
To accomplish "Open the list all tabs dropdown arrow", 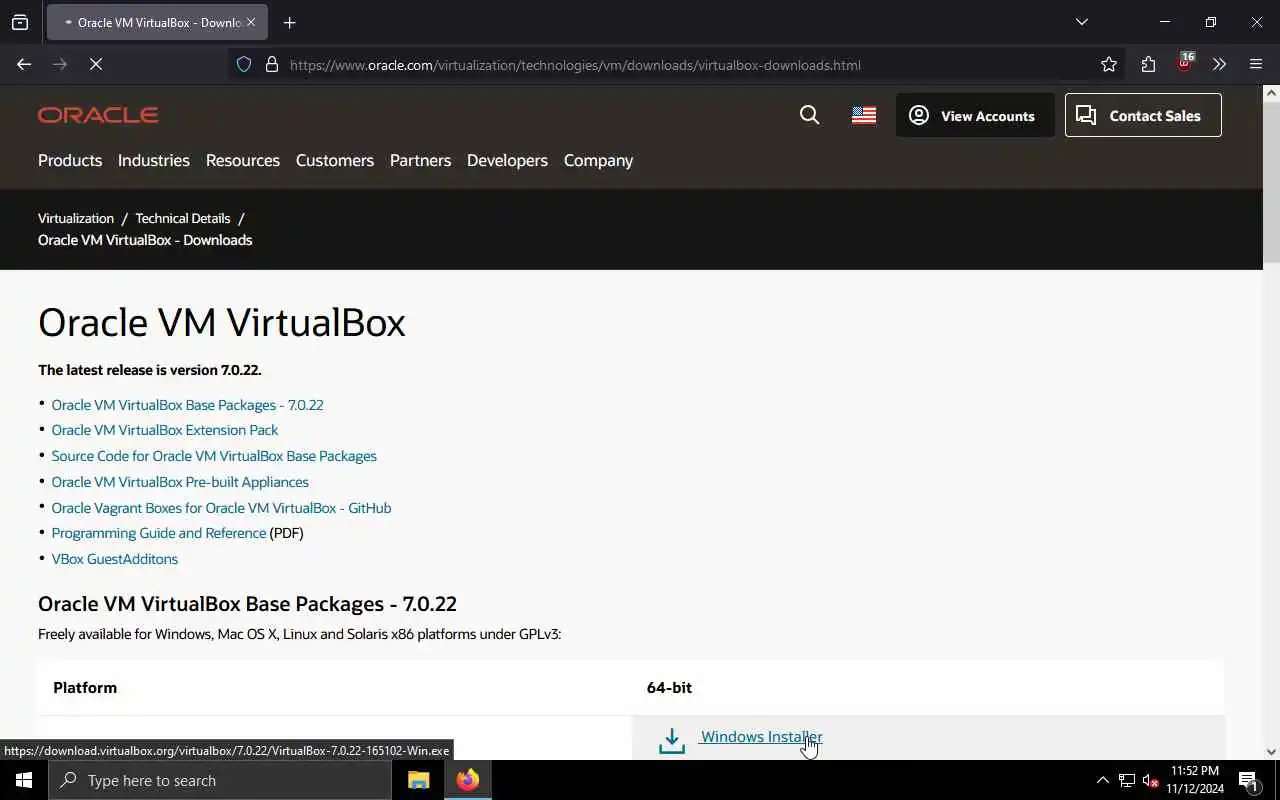I will click(1081, 22).
